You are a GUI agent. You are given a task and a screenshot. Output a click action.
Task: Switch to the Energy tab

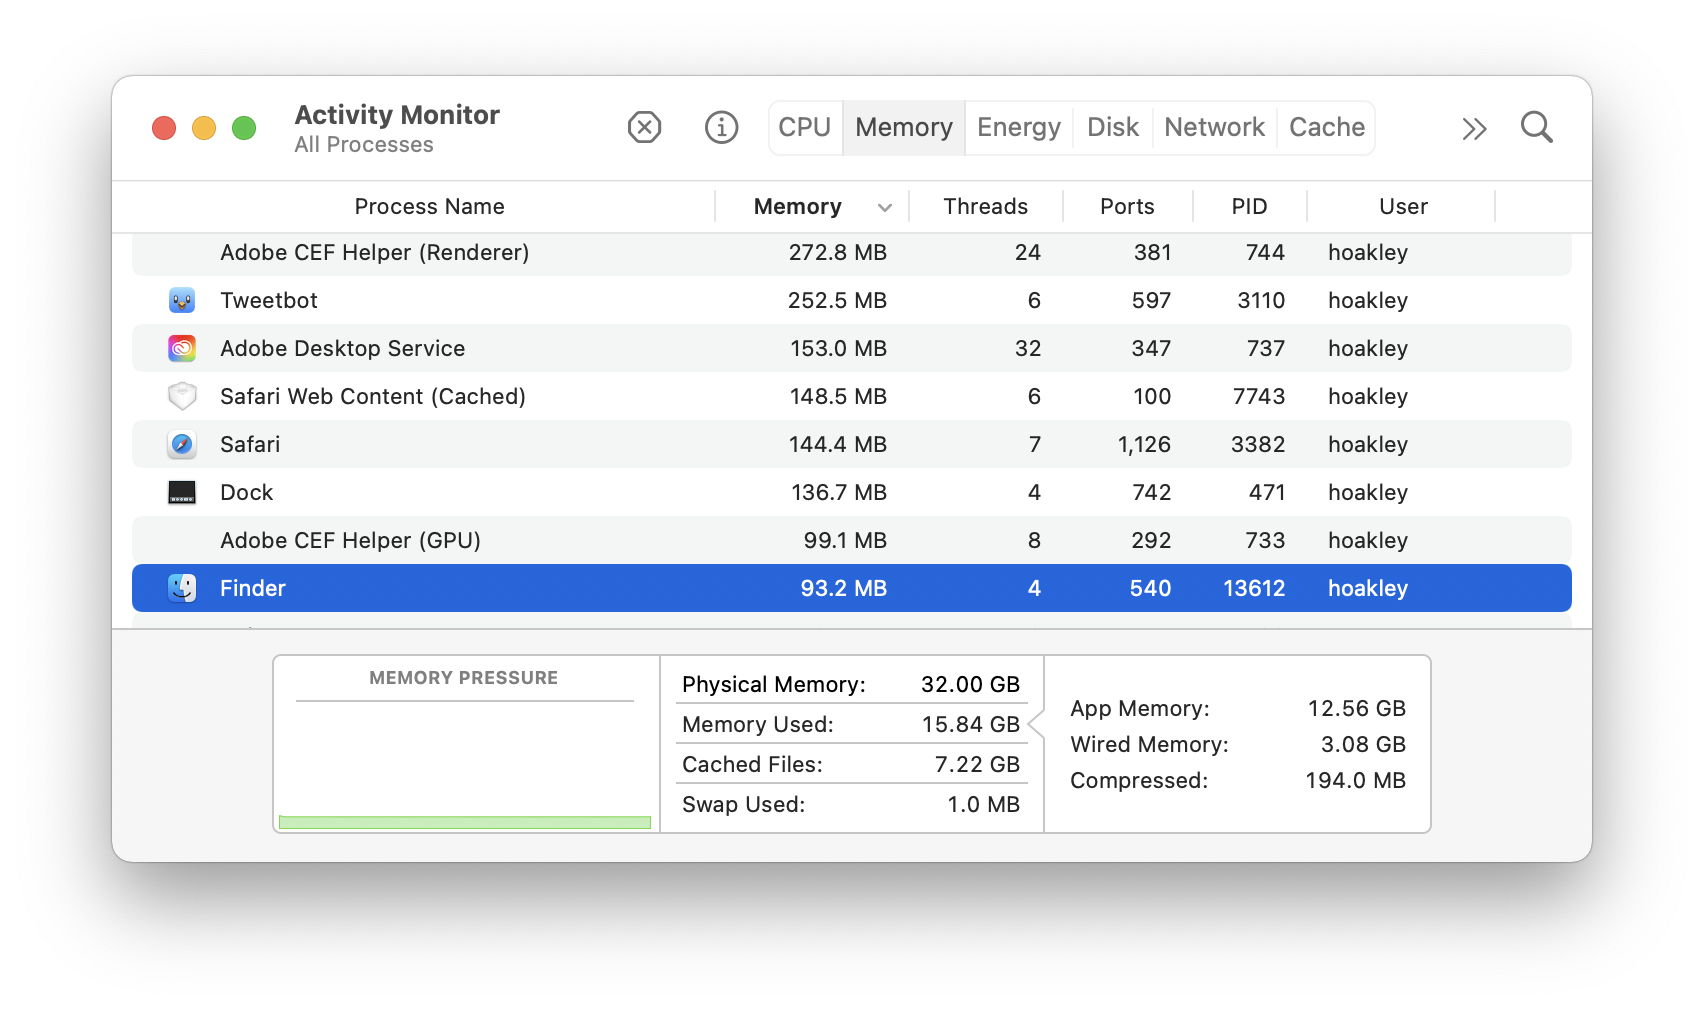1018,128
